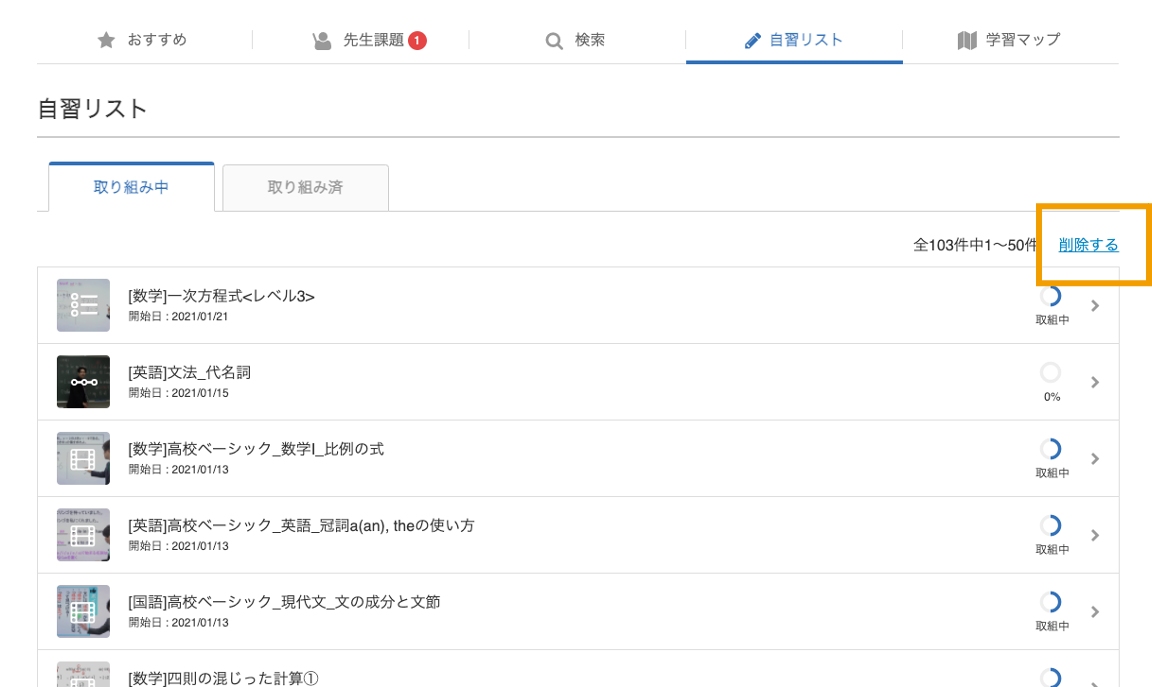
Task: Click the 削除する link
Action: pos(1088,245)
